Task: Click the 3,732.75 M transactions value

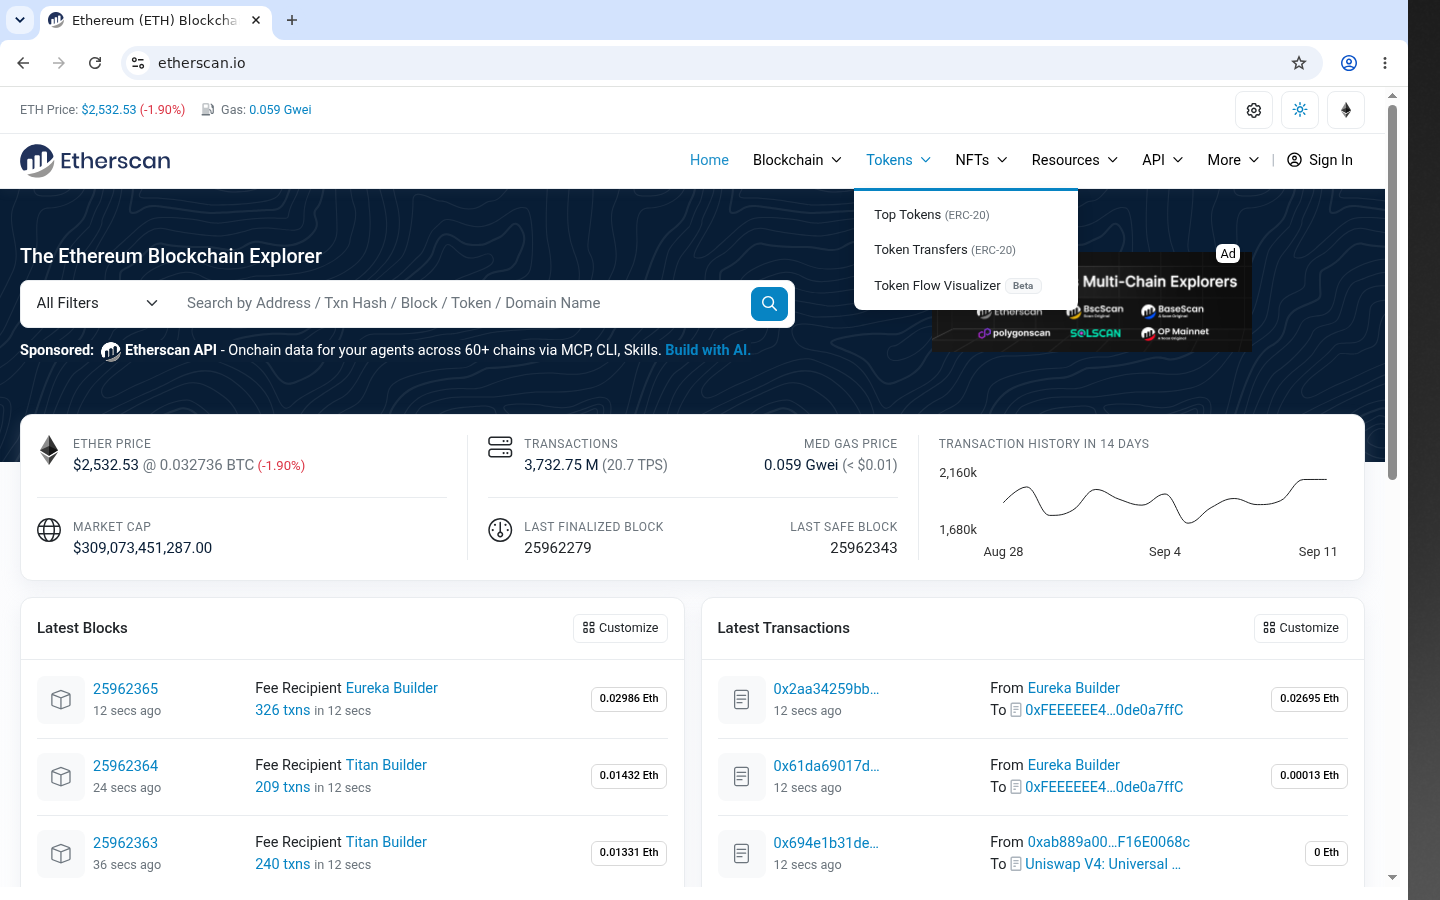Action: coord(561,465)
